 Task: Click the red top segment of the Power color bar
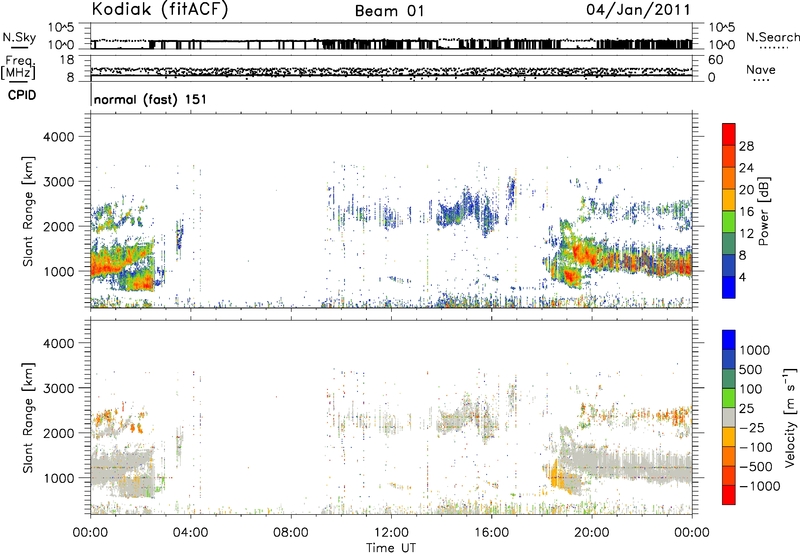click(x=729, y=135)
